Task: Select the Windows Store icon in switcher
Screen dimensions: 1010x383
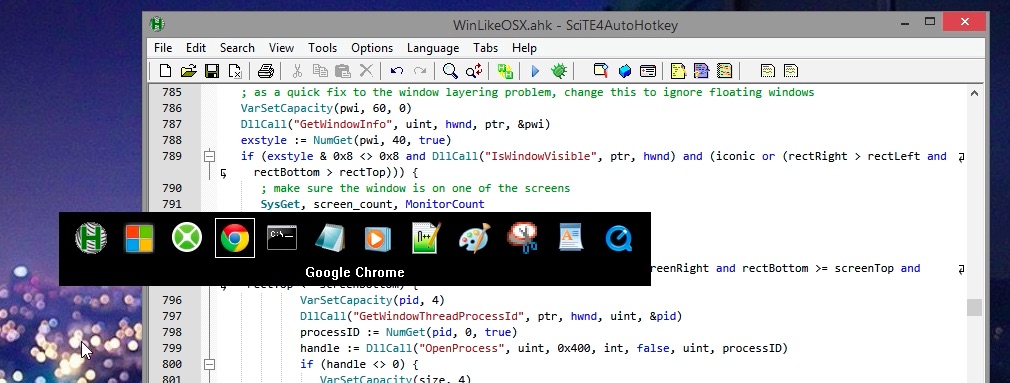Action: (138, 238)
